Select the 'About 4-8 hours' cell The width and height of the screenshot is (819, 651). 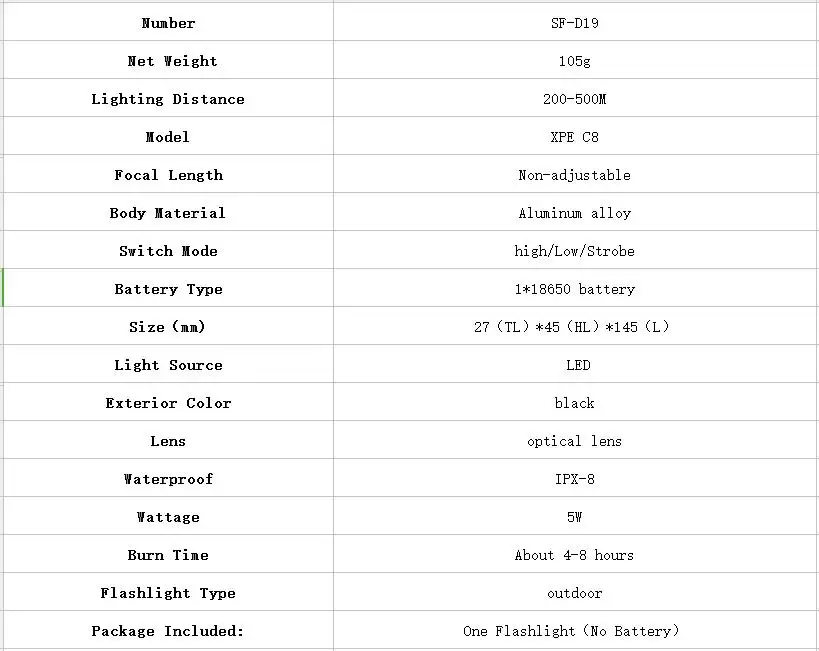[x=575, y=555]
